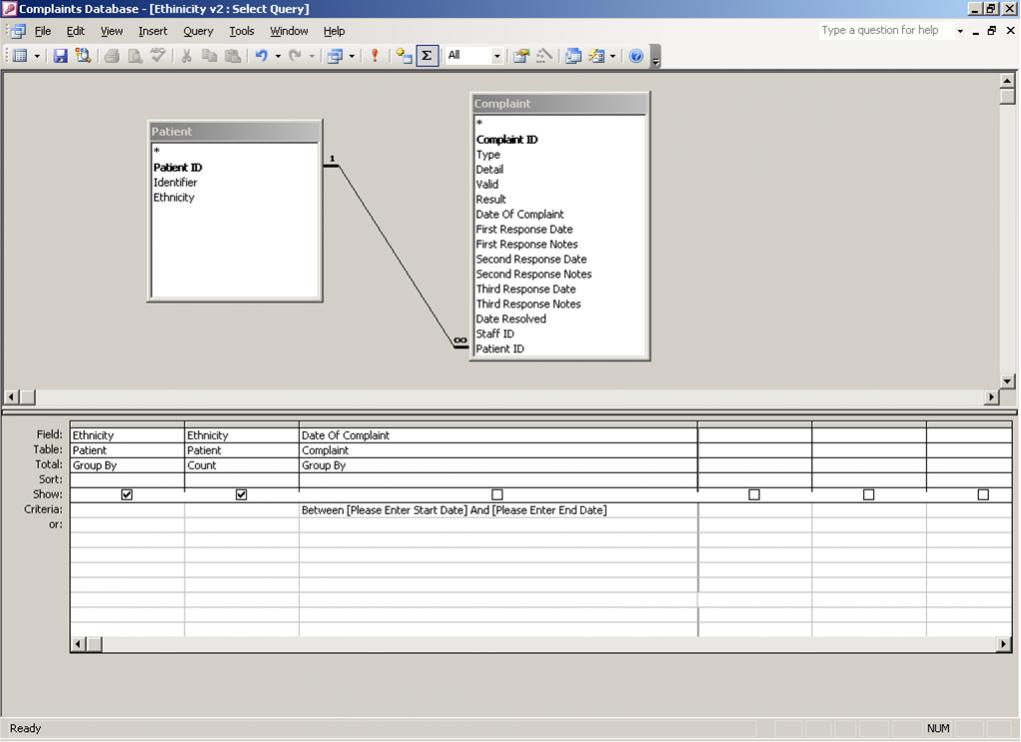The image size is (1021, 742).
Task: Expand the Redo history dropdown
Action: point(312,56)
